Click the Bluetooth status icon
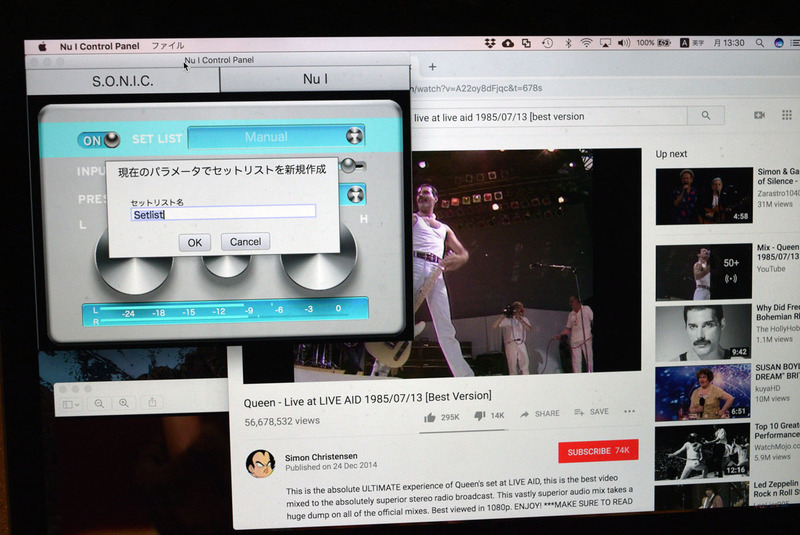The image size is (800, 535). point(568,43)
